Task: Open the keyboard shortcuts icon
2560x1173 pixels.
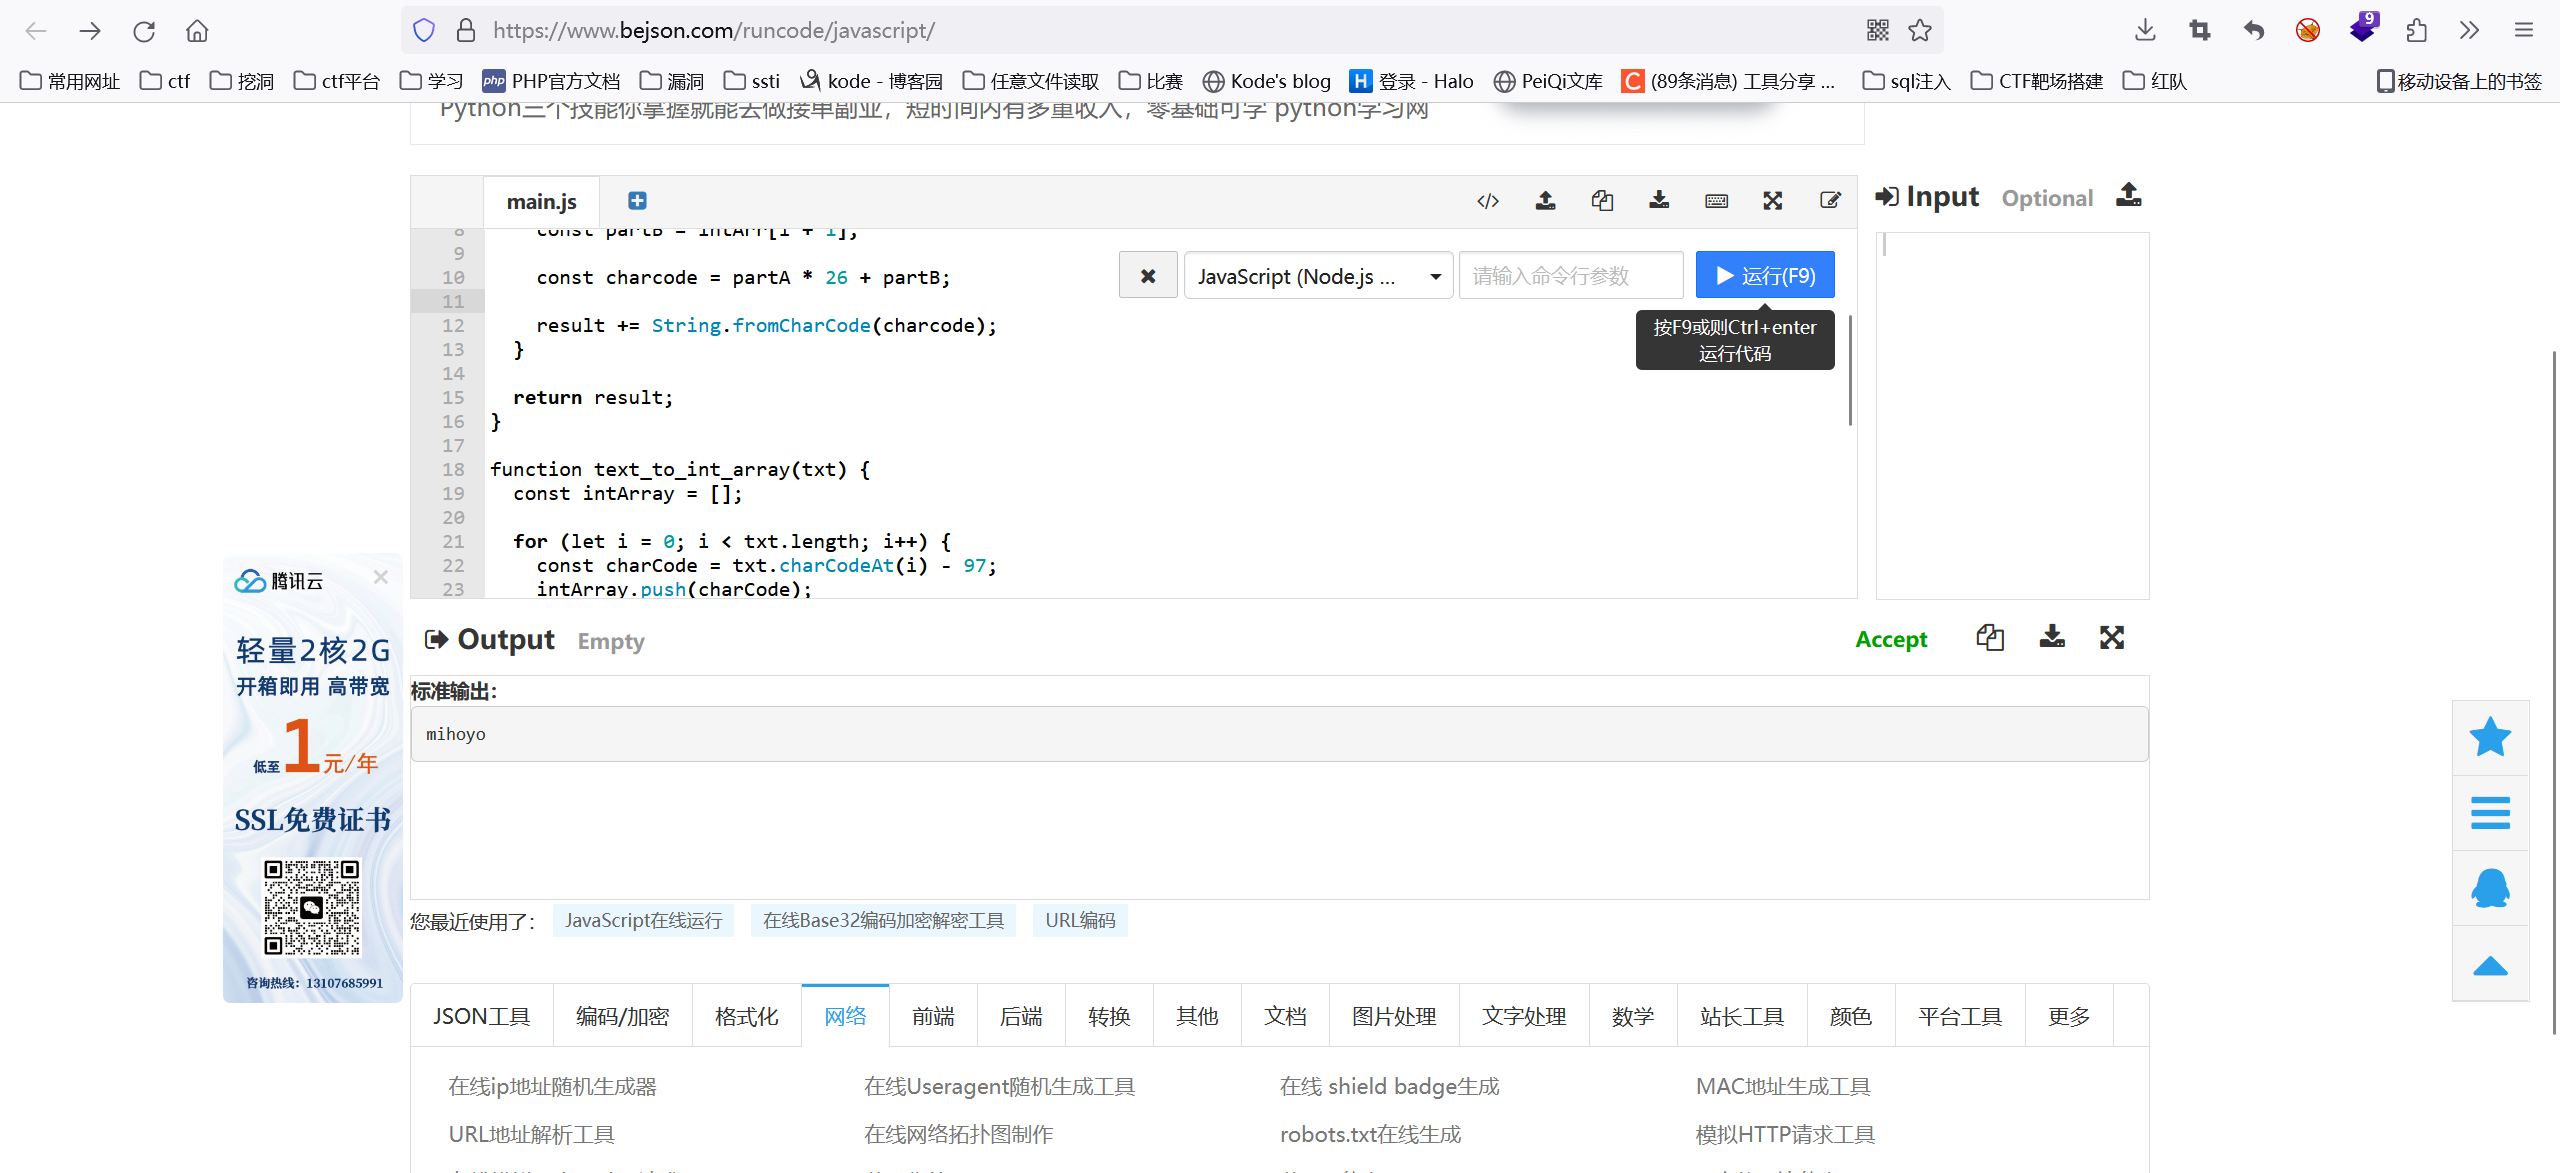Action: [x=1716, y=201]
